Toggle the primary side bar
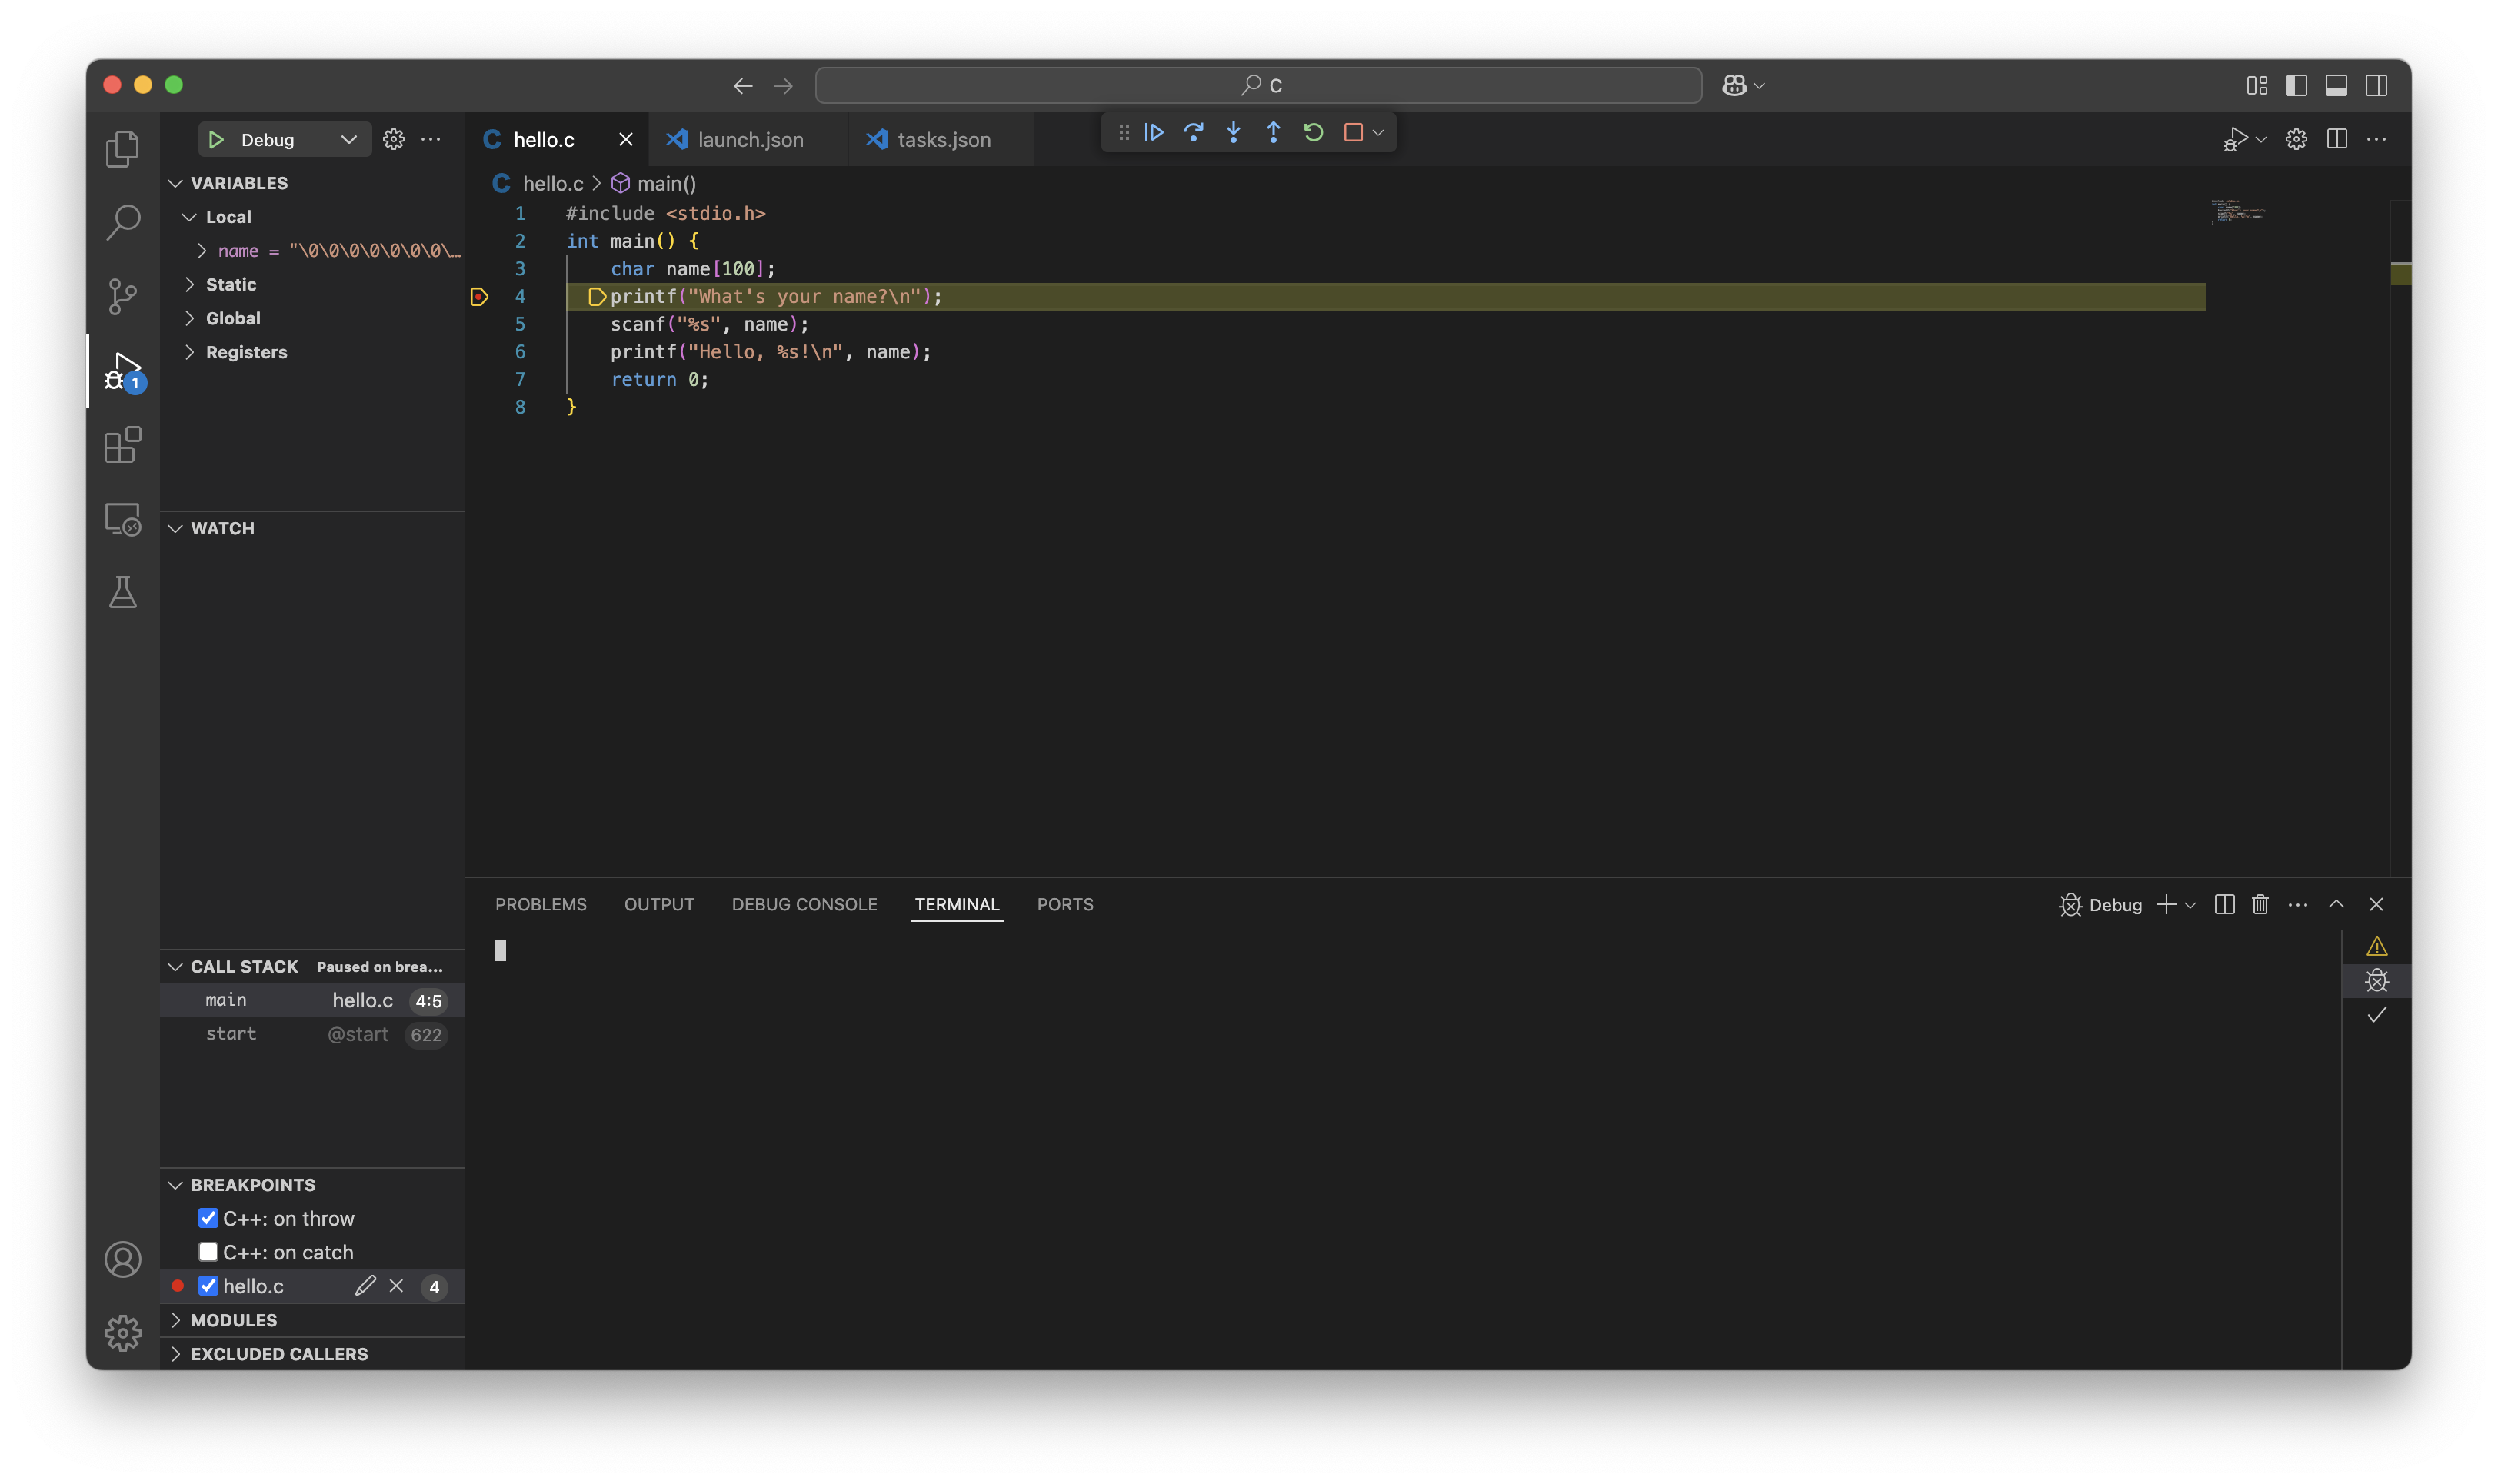The image size is (2498, 1484). [2297, 85]
